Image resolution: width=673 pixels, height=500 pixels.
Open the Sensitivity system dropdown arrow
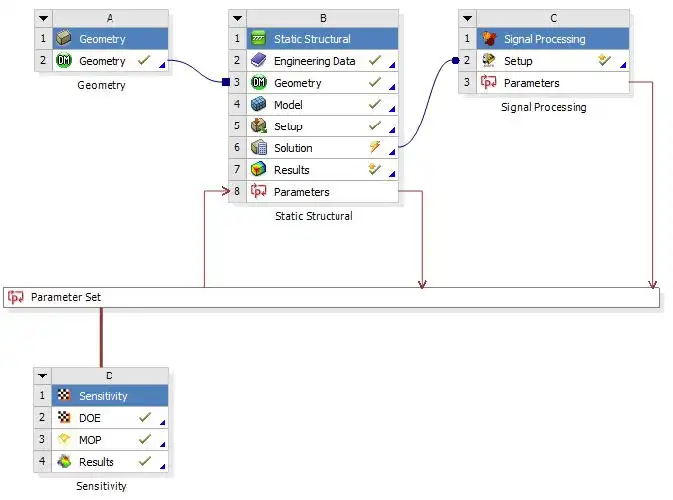coord(42,376)
